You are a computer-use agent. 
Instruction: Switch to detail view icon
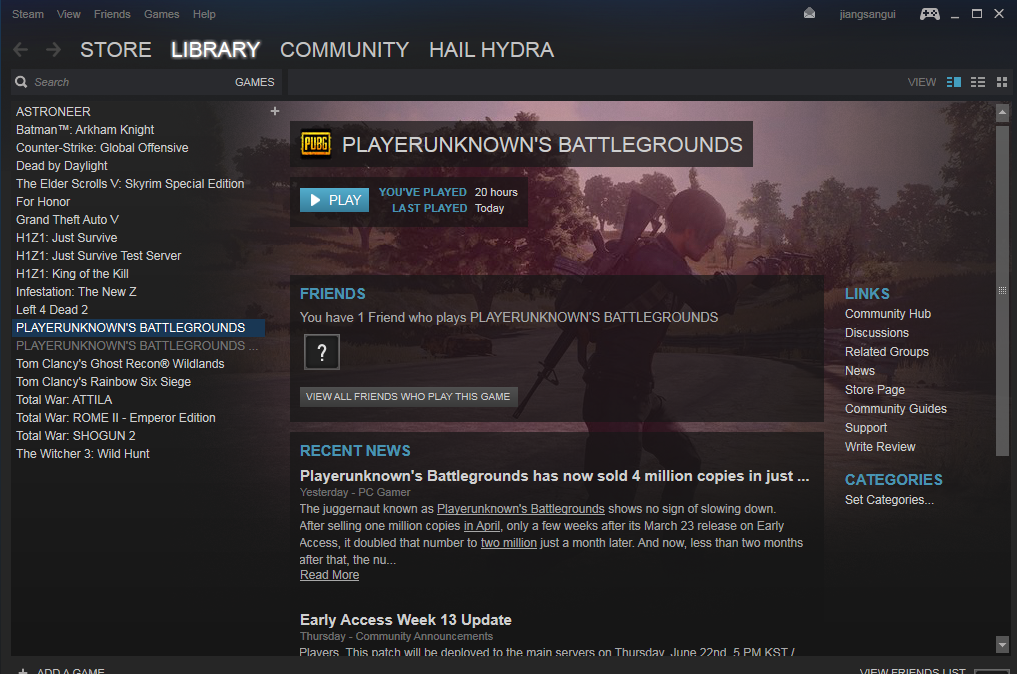[x=953, y=82]
